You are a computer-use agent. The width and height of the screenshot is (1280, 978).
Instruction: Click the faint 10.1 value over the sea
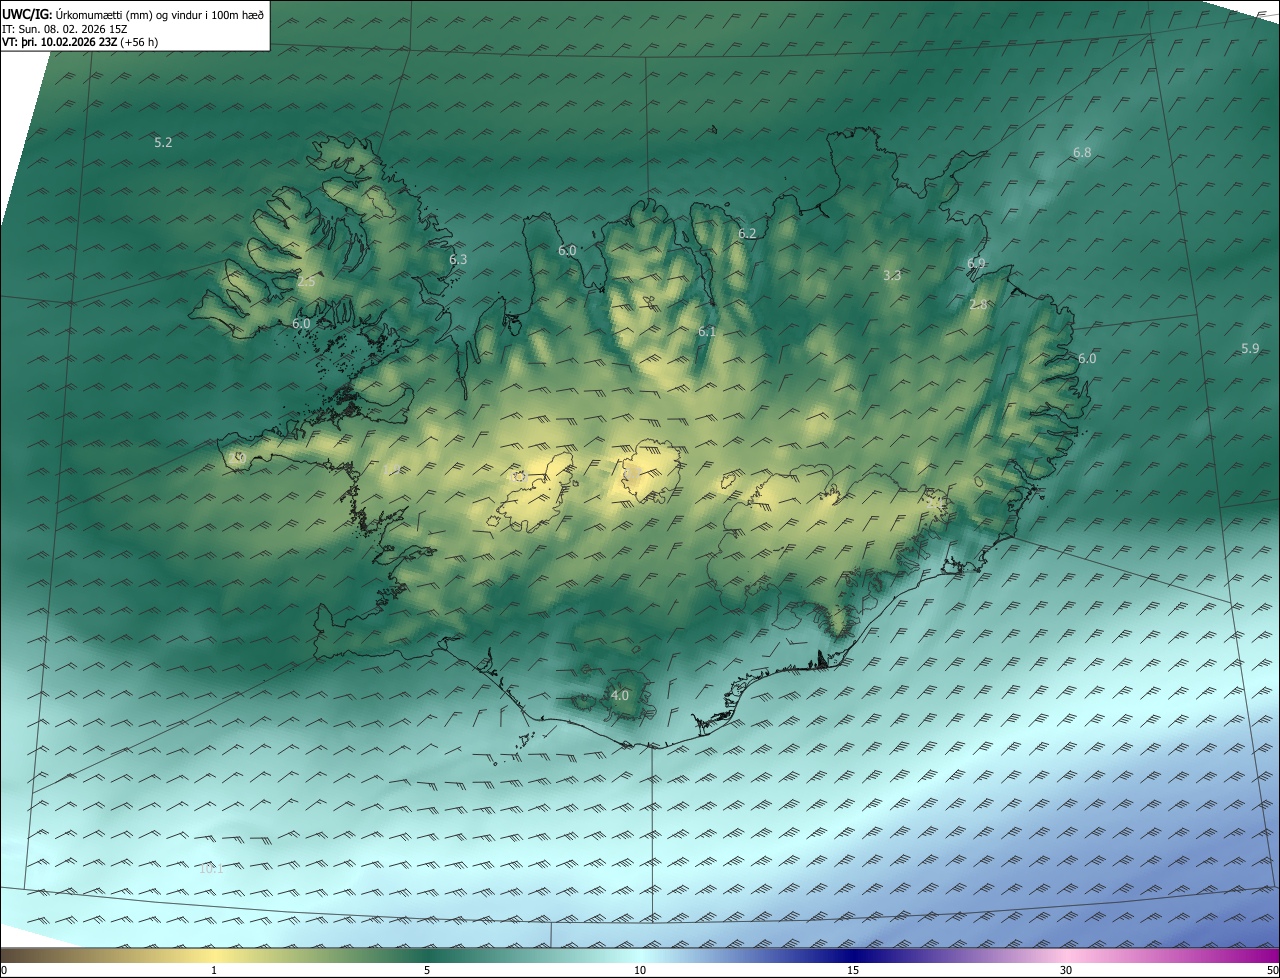[x=211, y=869]
